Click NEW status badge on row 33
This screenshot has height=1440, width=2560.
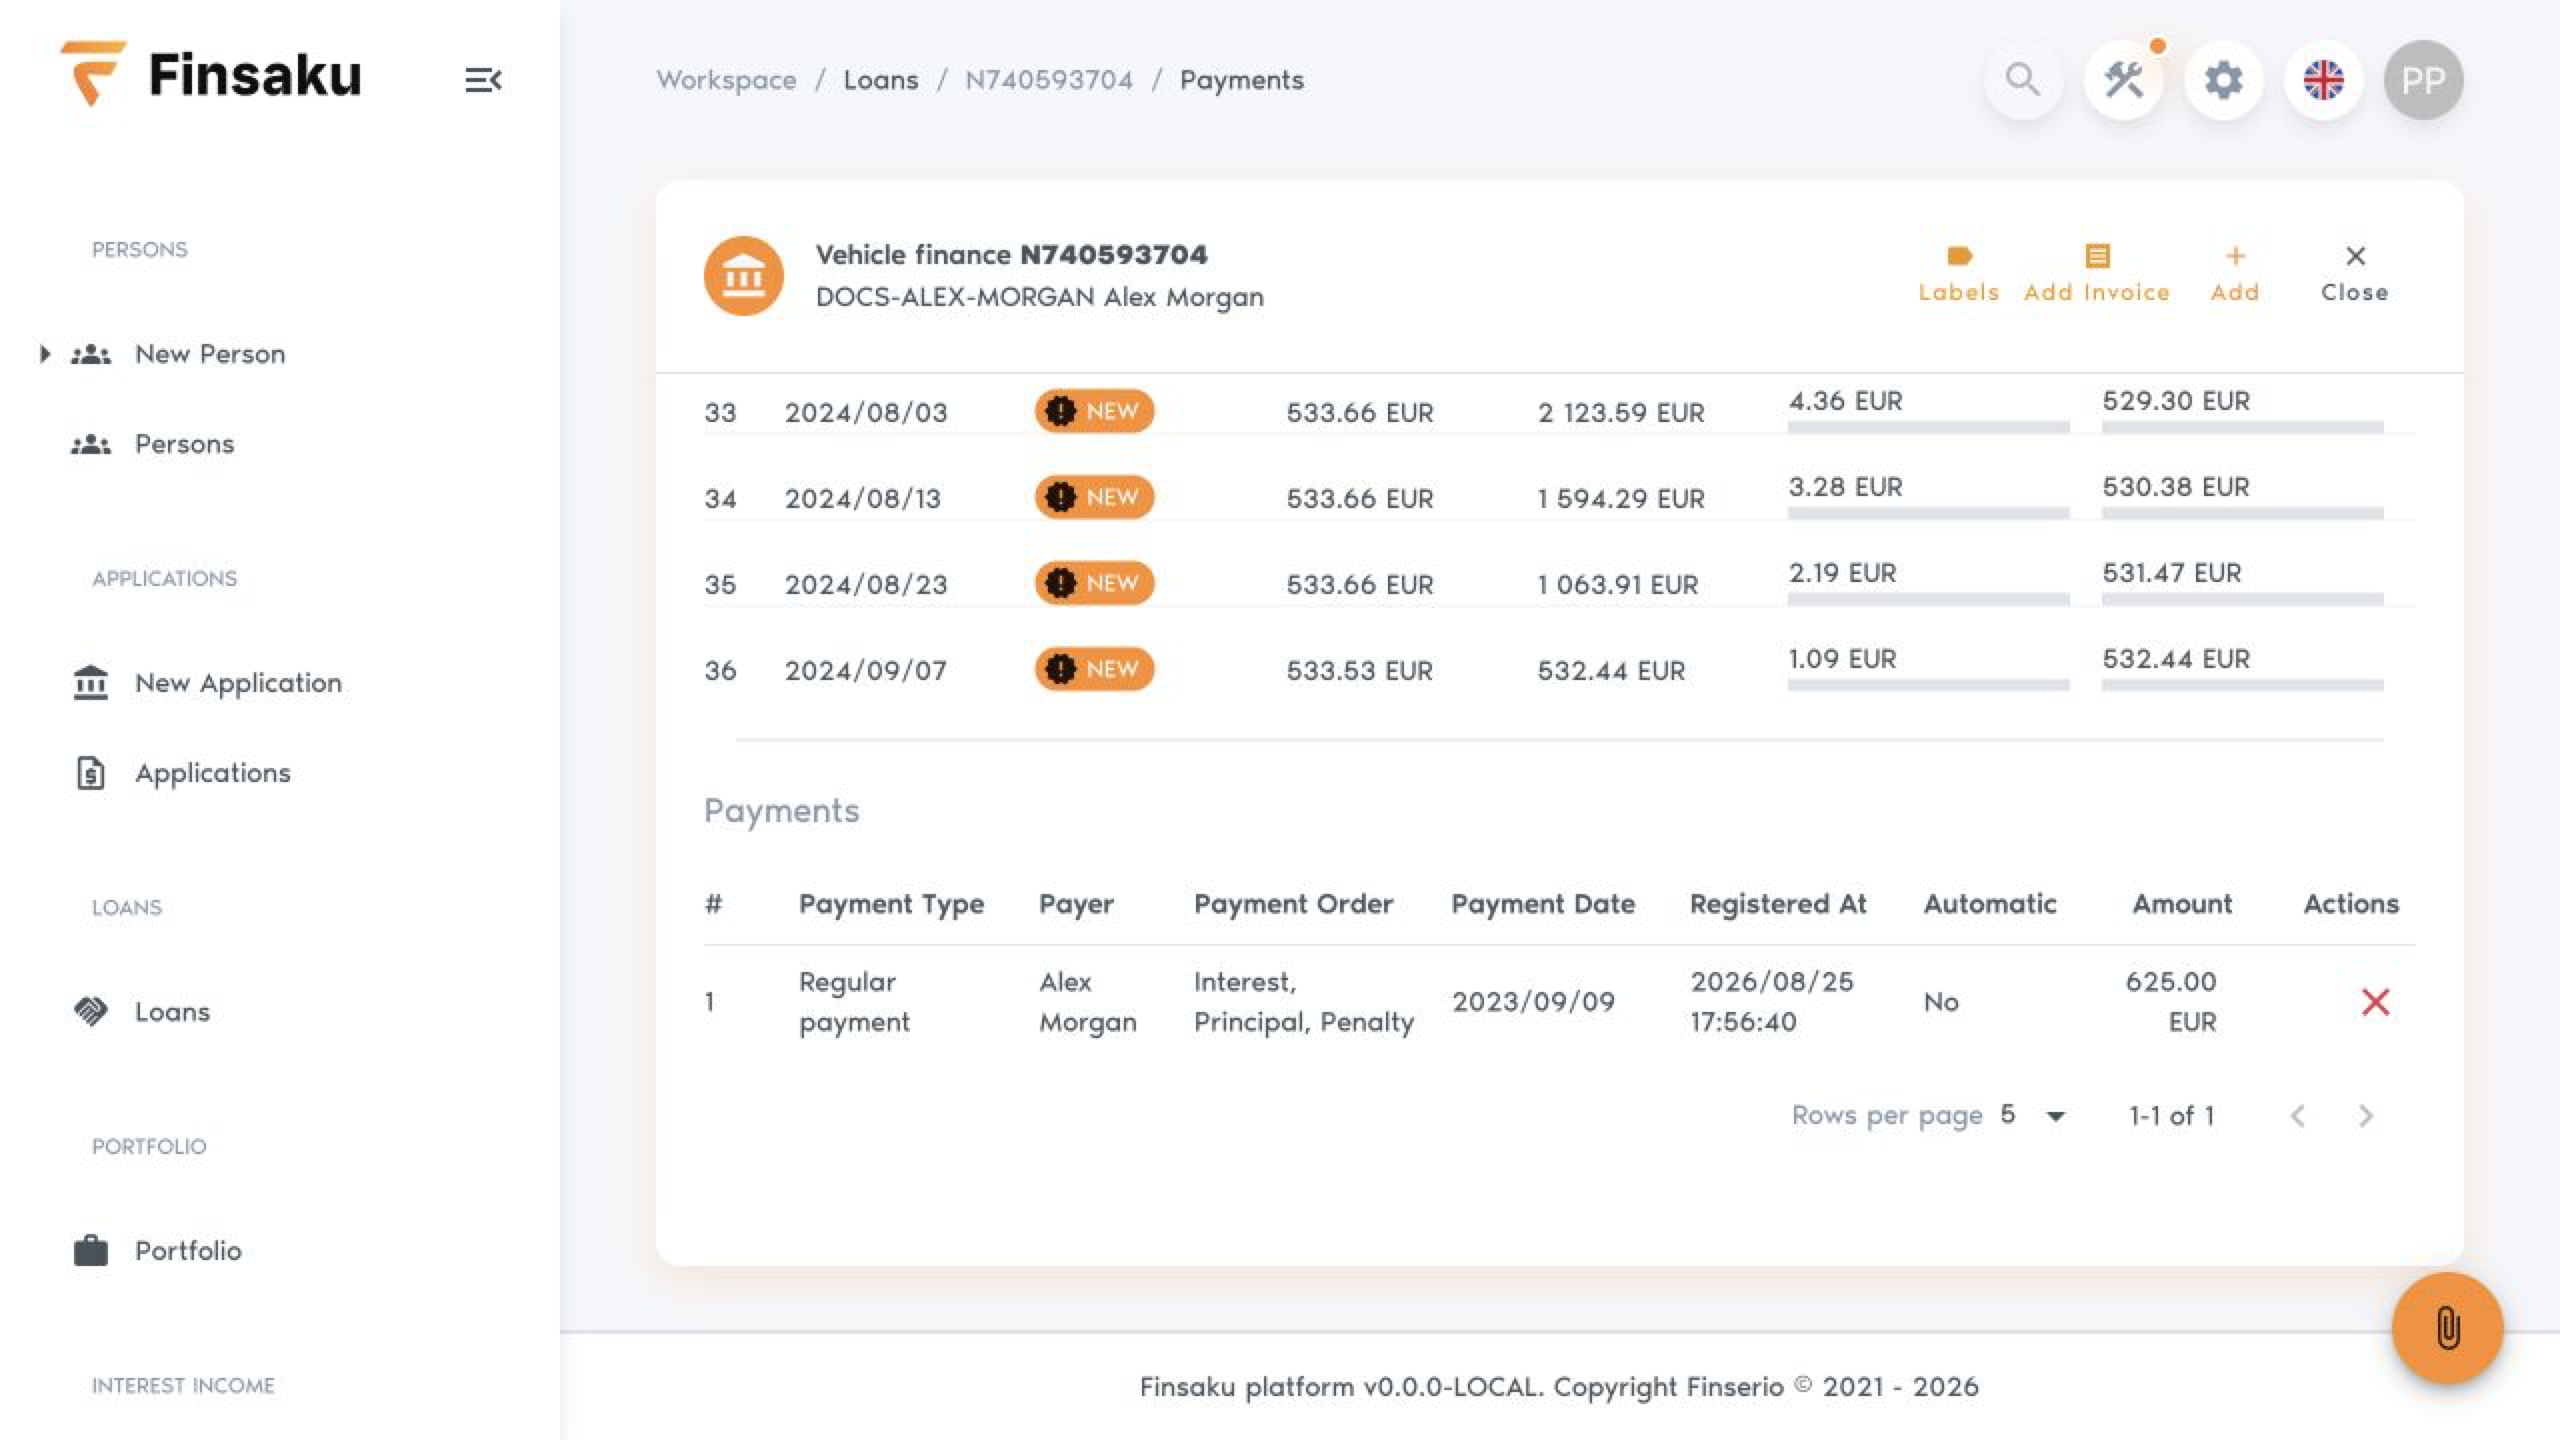coord(1094,411)
